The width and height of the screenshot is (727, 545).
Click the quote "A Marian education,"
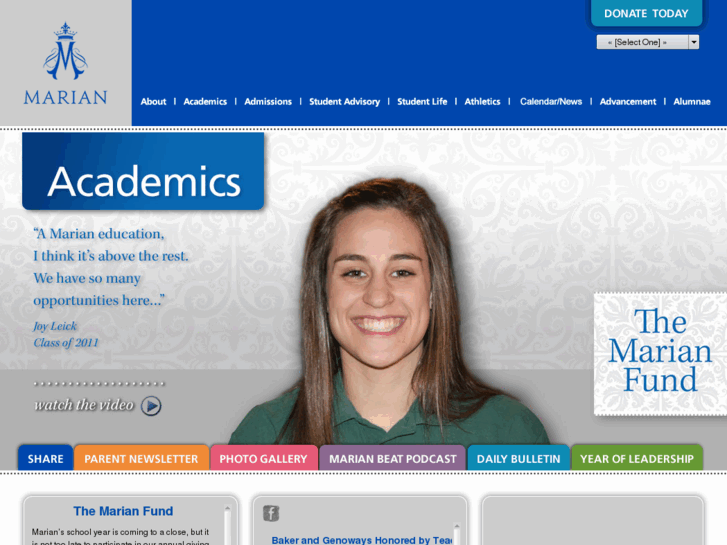[99, 233]
